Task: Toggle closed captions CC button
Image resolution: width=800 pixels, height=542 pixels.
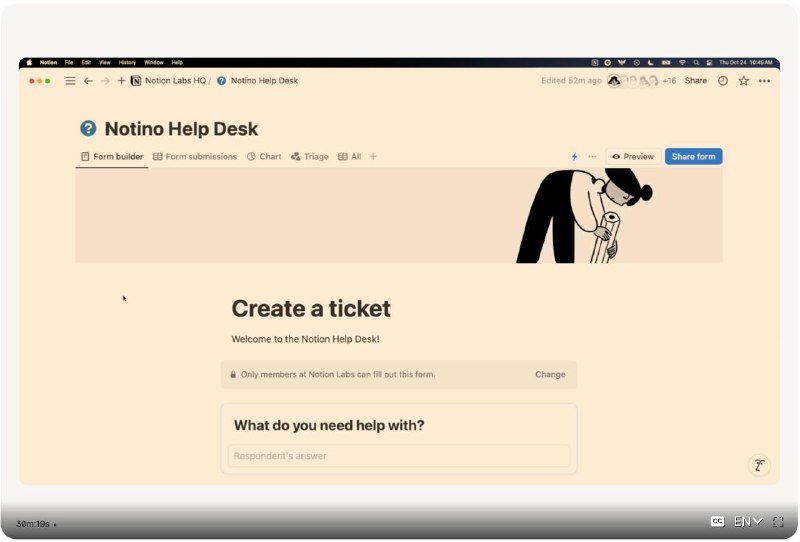Action: [x=717, y=521]
